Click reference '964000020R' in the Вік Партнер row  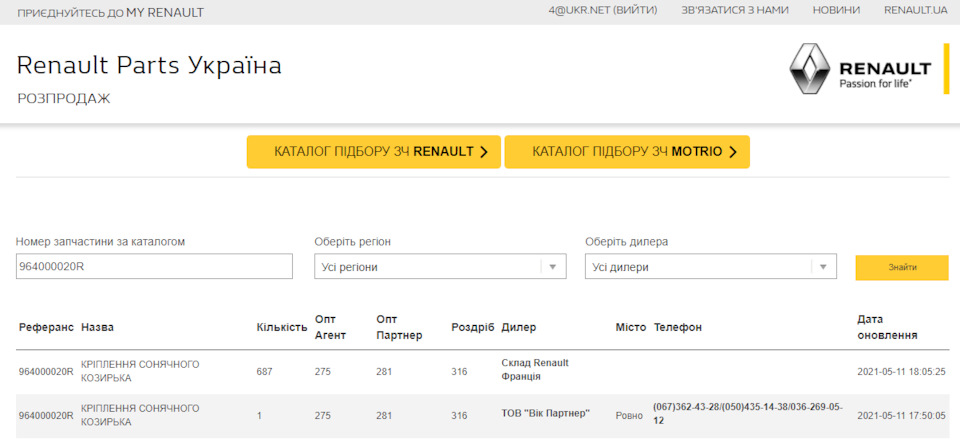46,416
